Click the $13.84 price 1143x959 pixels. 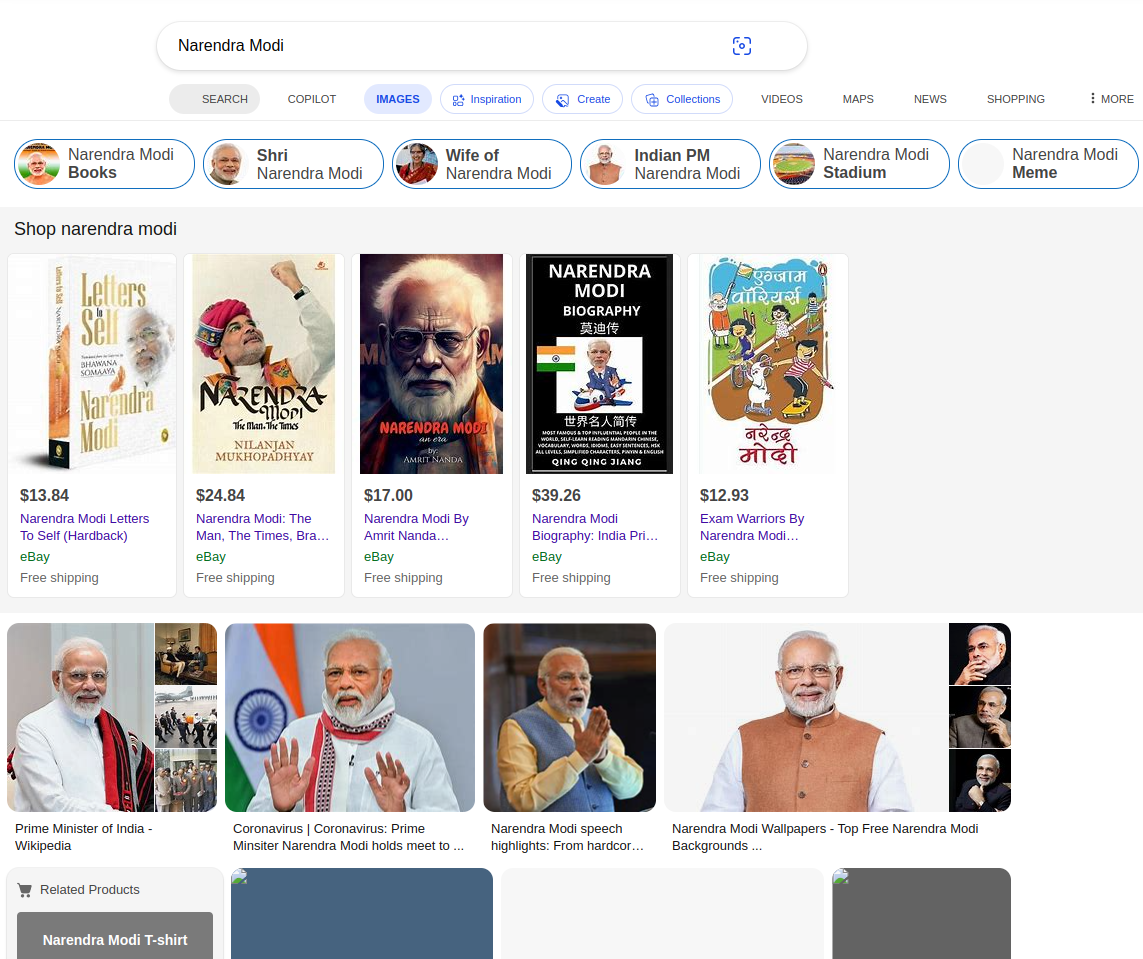click(x=44, y=496)
